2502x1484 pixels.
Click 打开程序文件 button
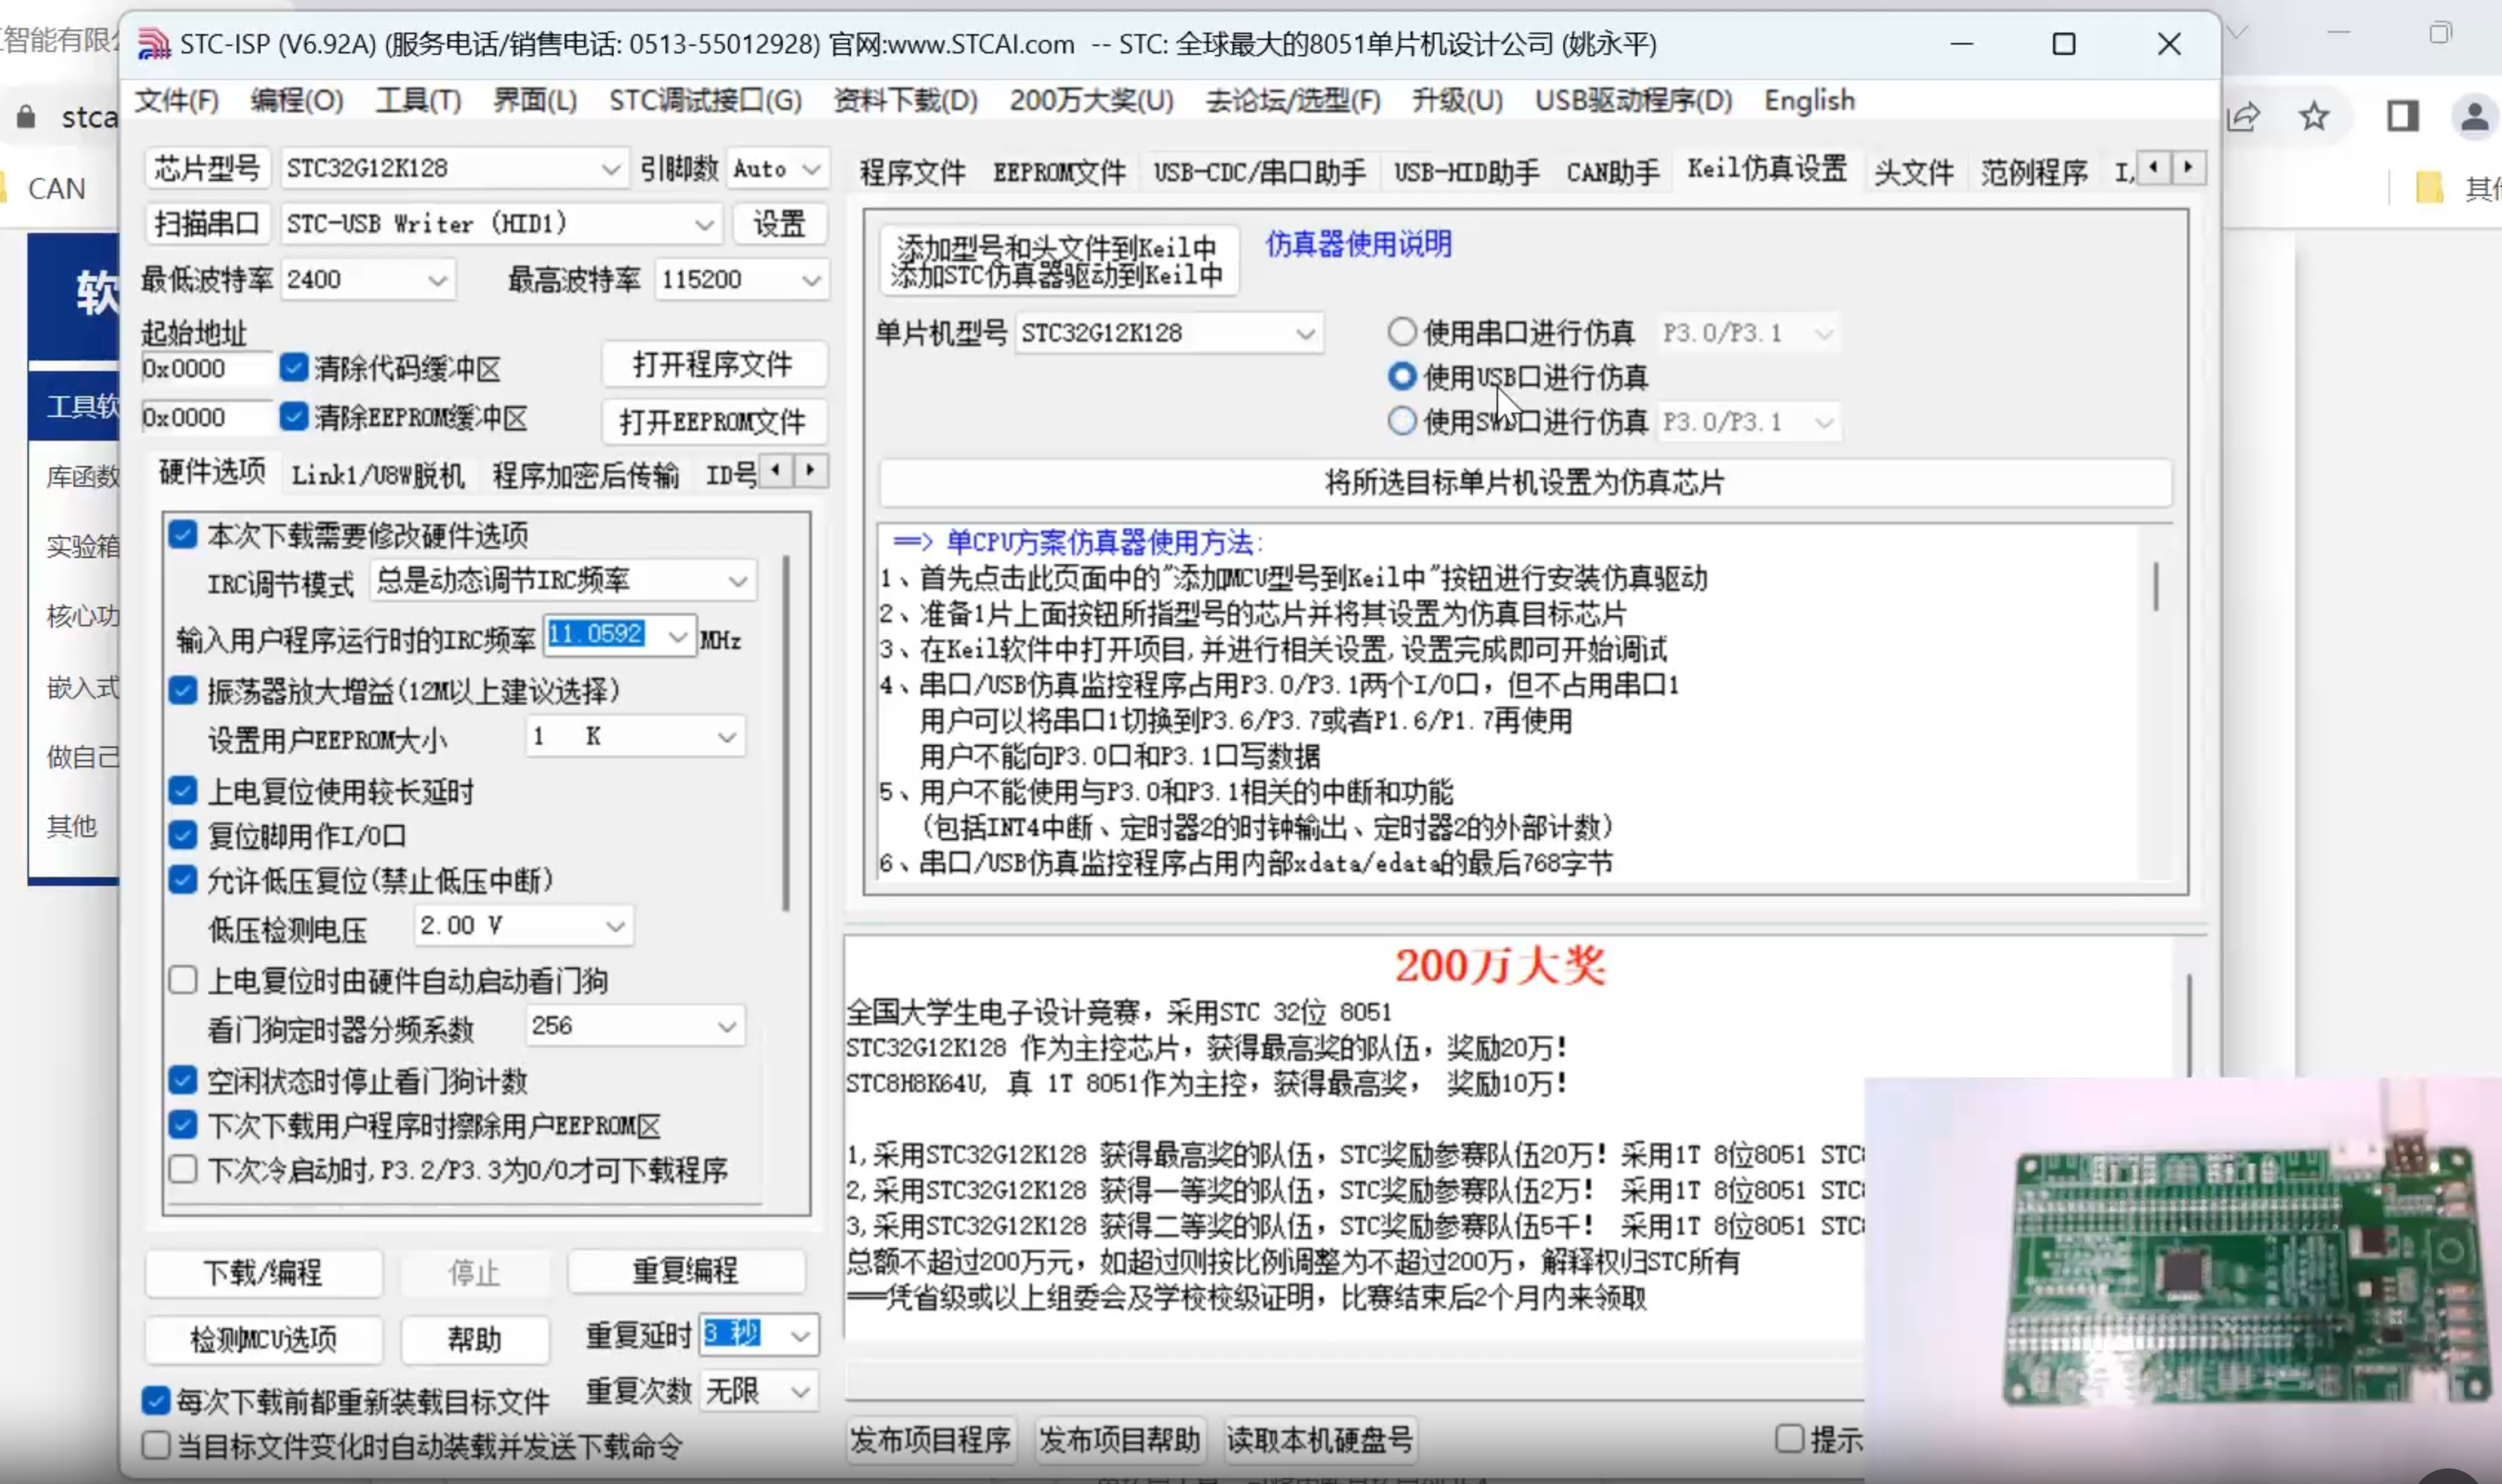(x=713, y=364)
